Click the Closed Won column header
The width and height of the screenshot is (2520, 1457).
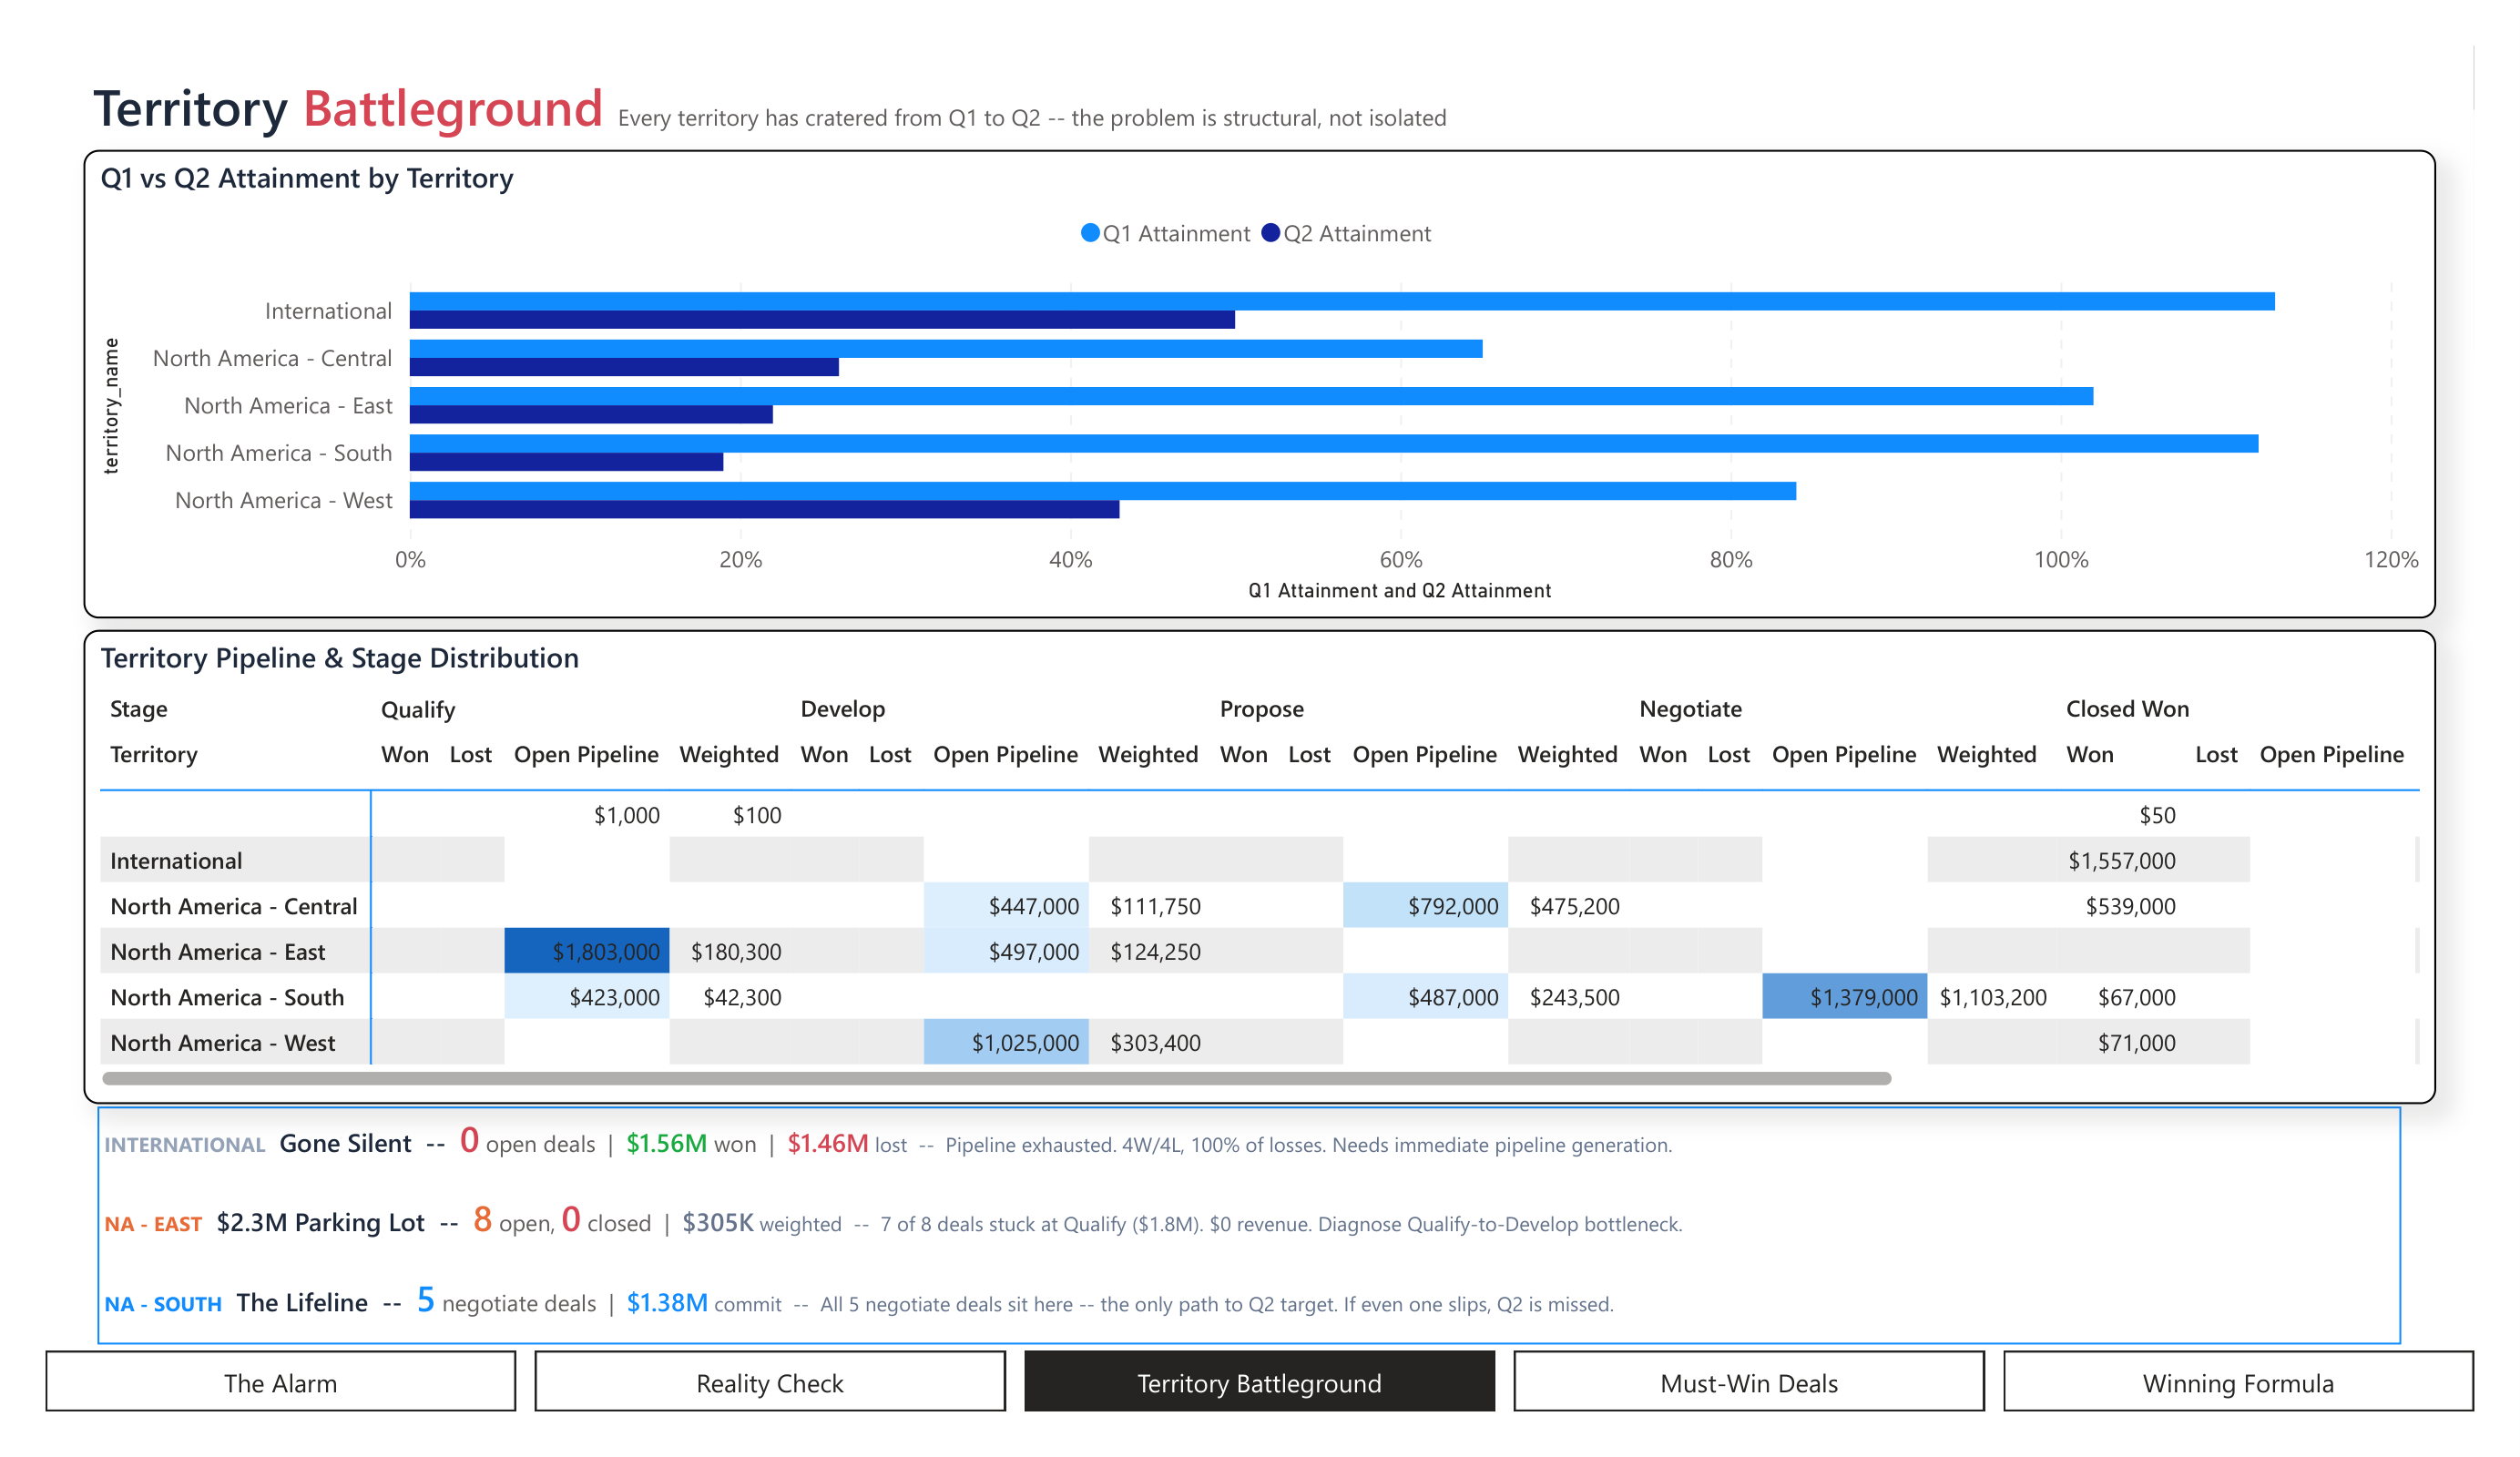[2127, 709]
